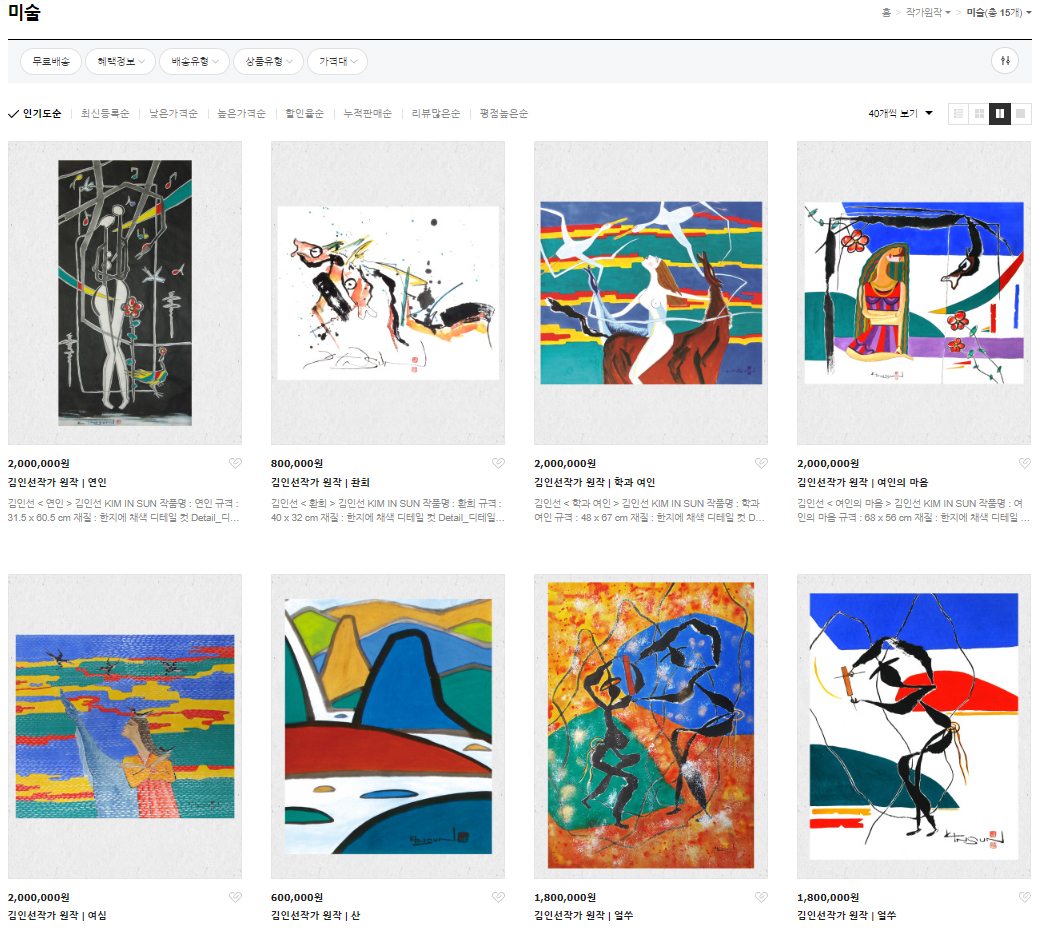
Task: Add the 연인 artwork to wishlist heart
Action: point(235,463)
